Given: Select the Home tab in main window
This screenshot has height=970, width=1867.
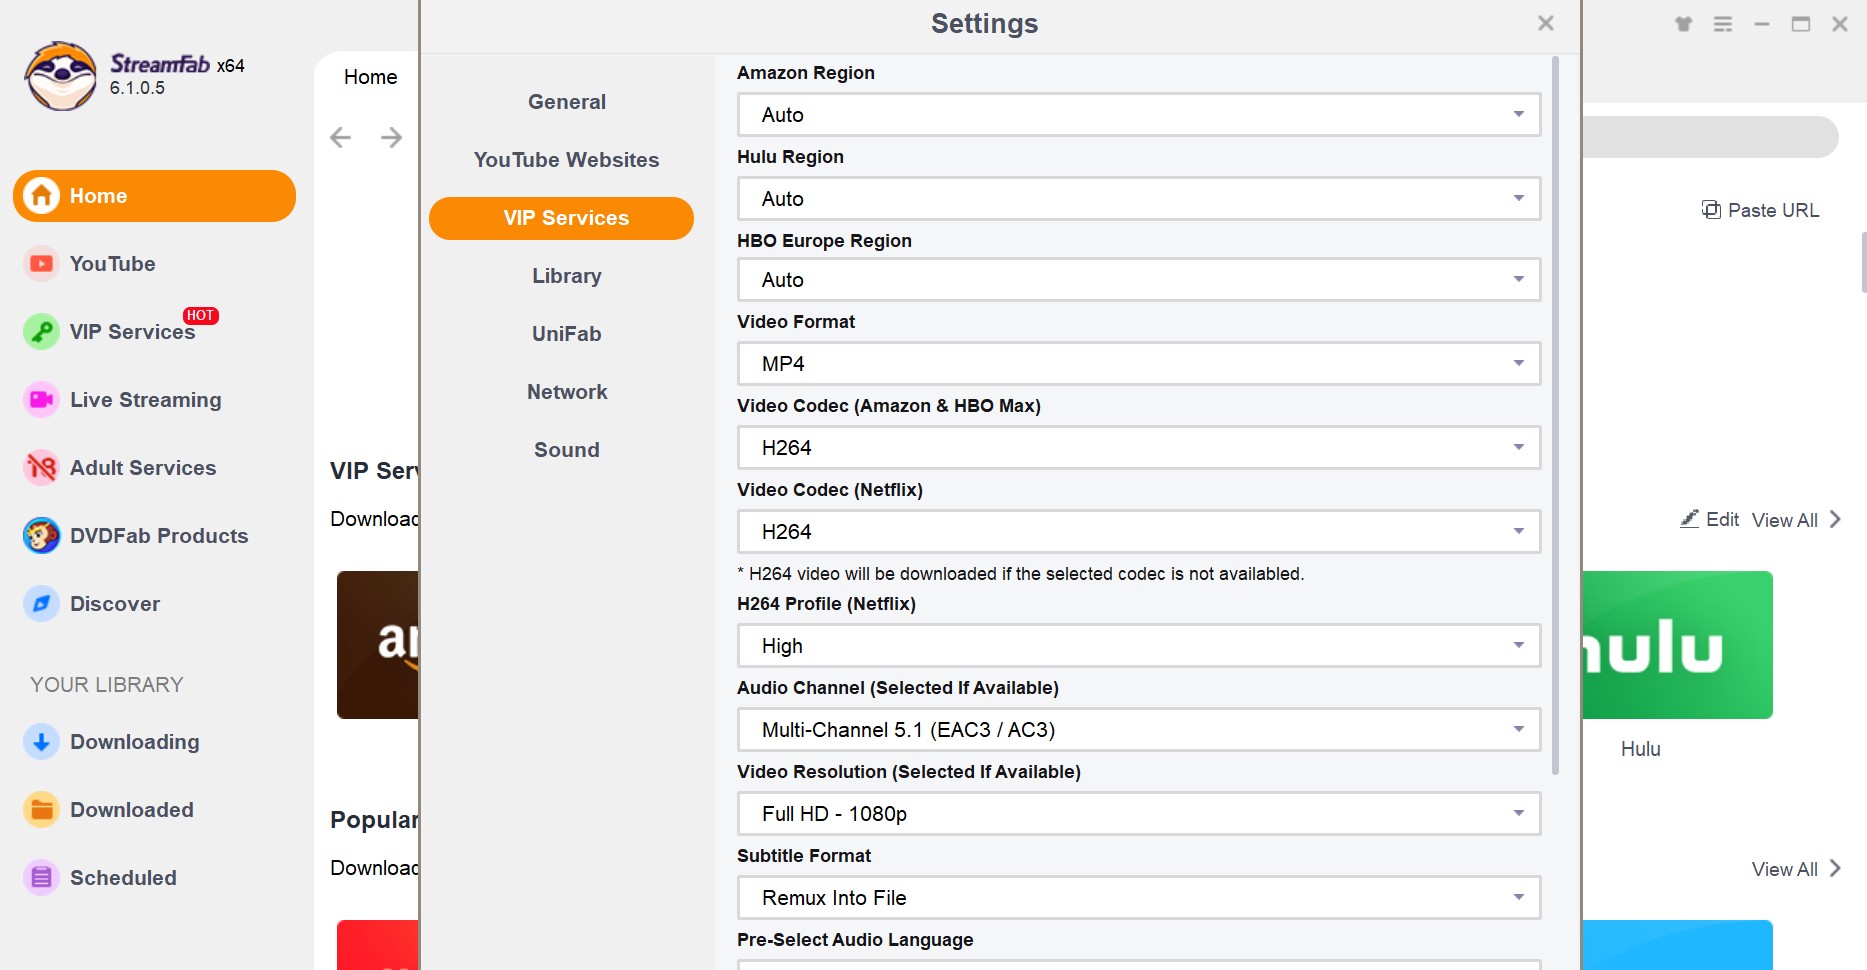Looking at the screenshot, I should 370,77.
